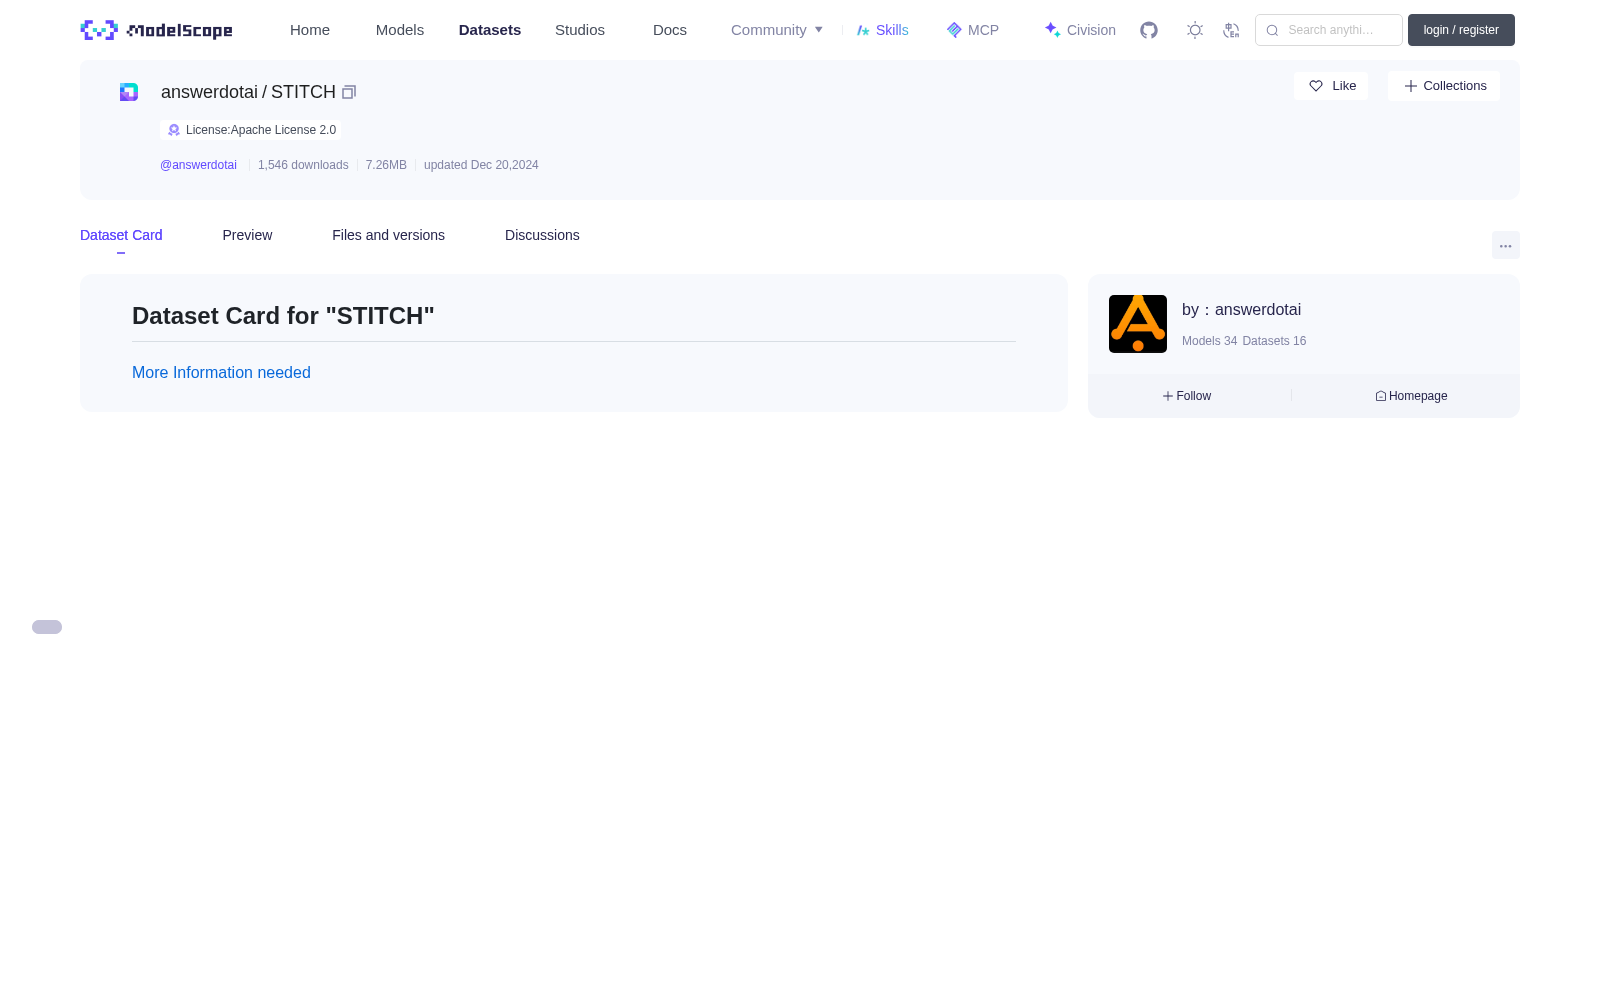
Task: Click the search magnifier icon
Action: (1272, 30)
